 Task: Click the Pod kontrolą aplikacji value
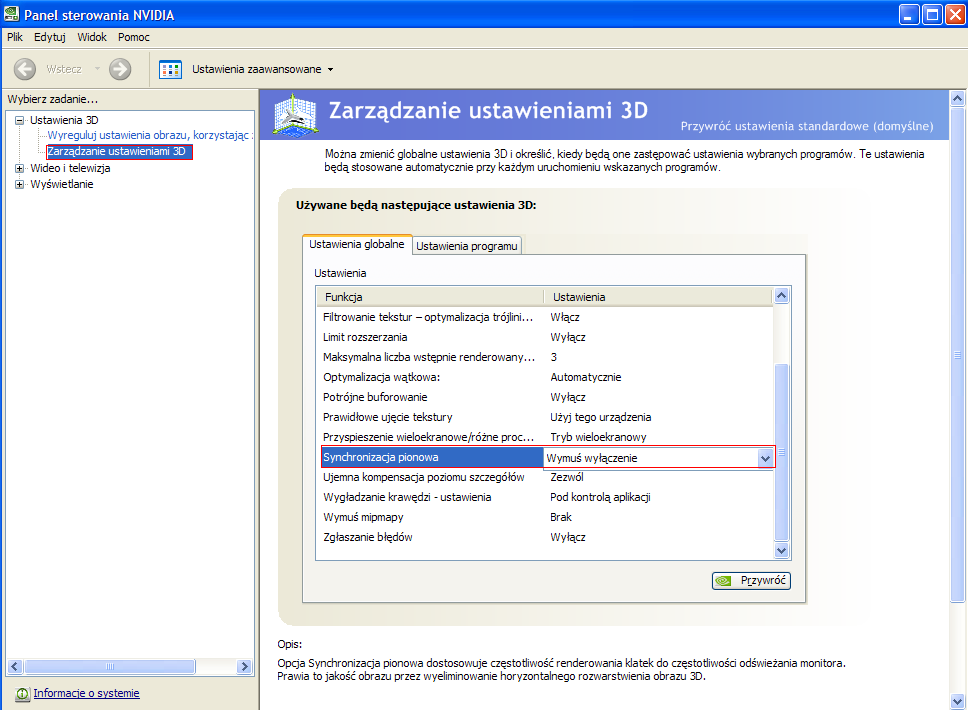(x=600, y=497)
